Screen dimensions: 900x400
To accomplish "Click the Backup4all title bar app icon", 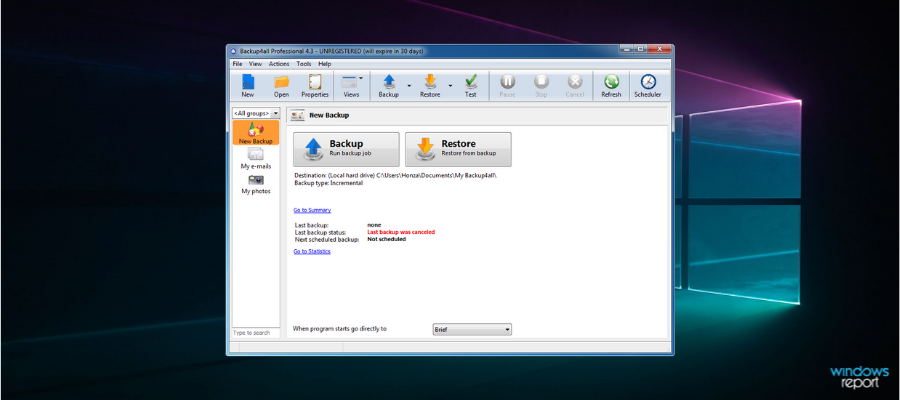I will (233, 51).
